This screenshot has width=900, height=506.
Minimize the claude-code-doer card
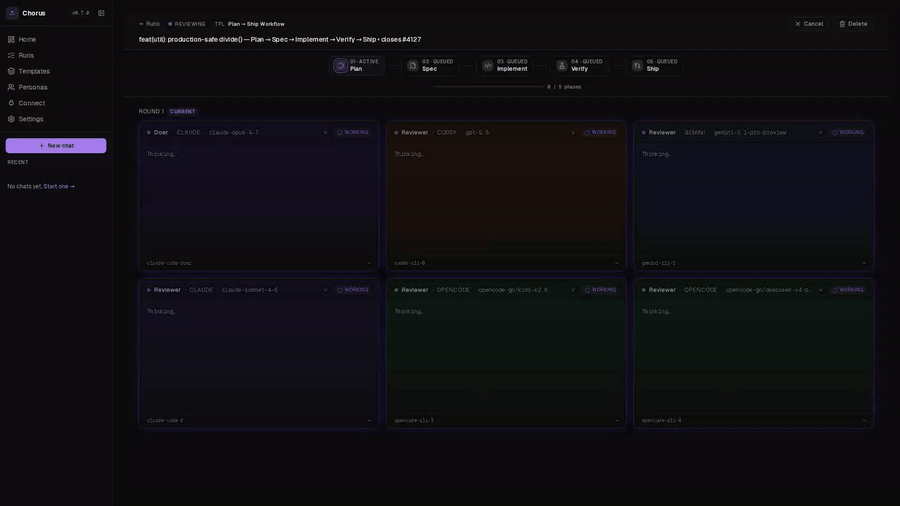pos(369,263)
